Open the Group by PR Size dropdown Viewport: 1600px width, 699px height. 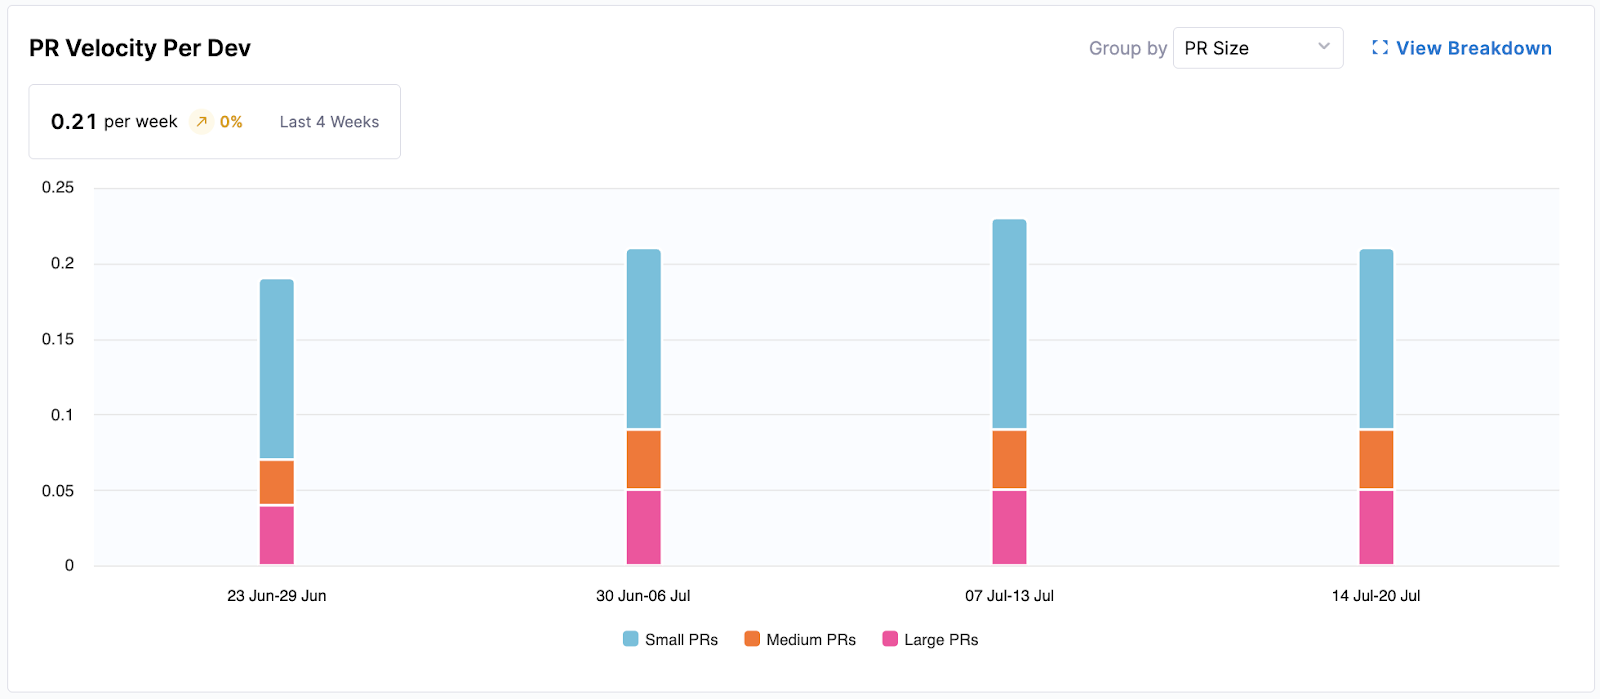1257,47
